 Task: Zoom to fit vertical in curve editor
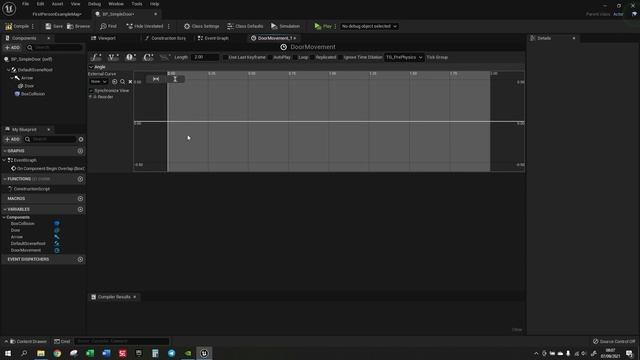tap(175, 79)
